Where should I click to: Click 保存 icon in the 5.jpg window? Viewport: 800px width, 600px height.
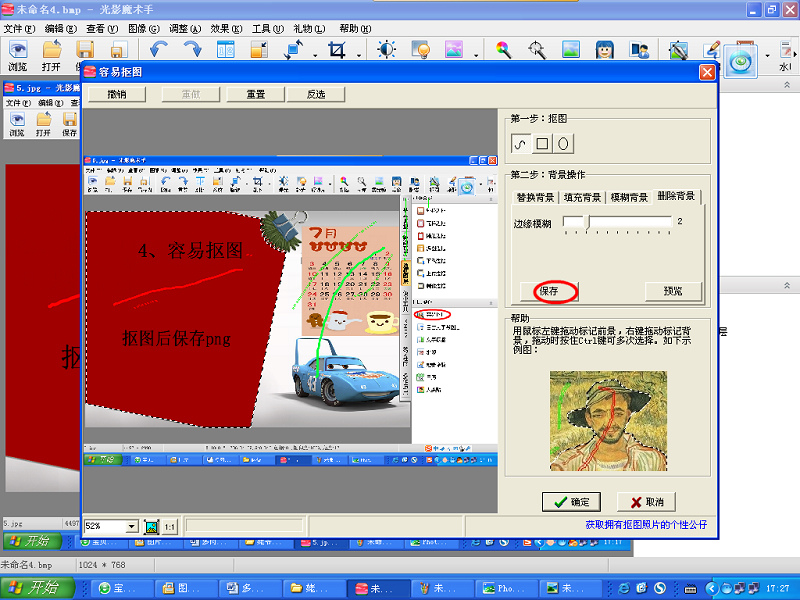click(x=70, y=120)
